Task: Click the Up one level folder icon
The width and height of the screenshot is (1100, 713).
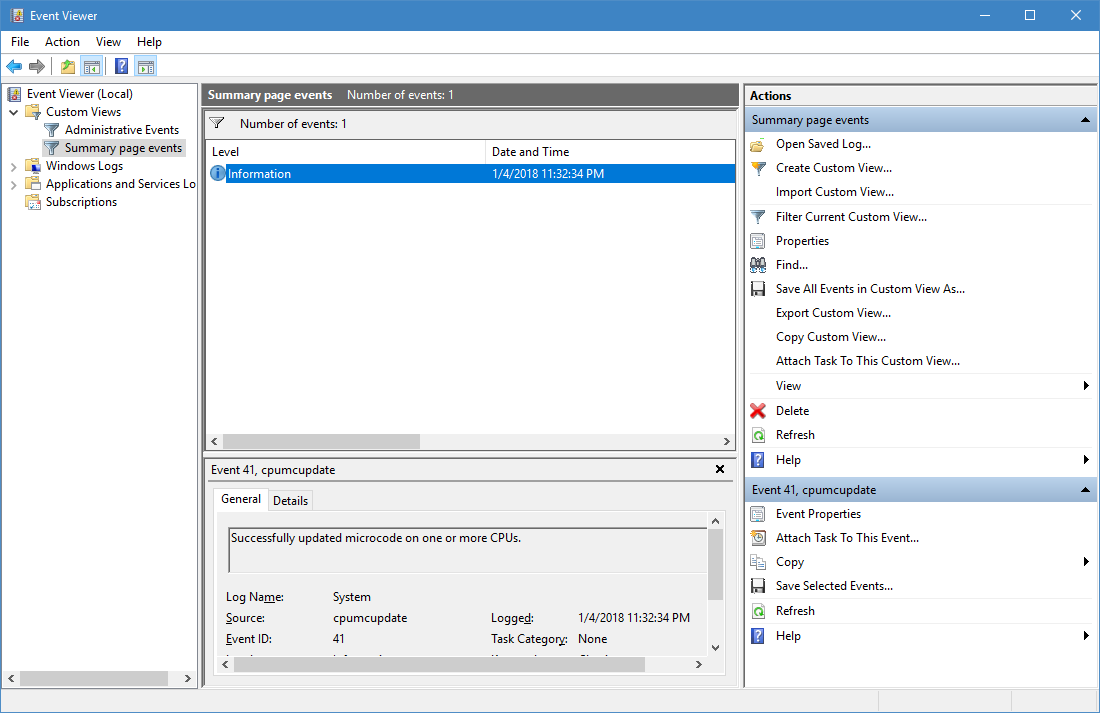Action: click(x=67, y=67)
